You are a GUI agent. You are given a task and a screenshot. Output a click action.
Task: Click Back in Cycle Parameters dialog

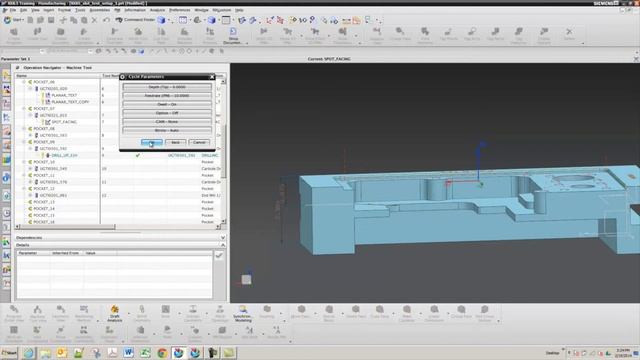tap(176, 142)
